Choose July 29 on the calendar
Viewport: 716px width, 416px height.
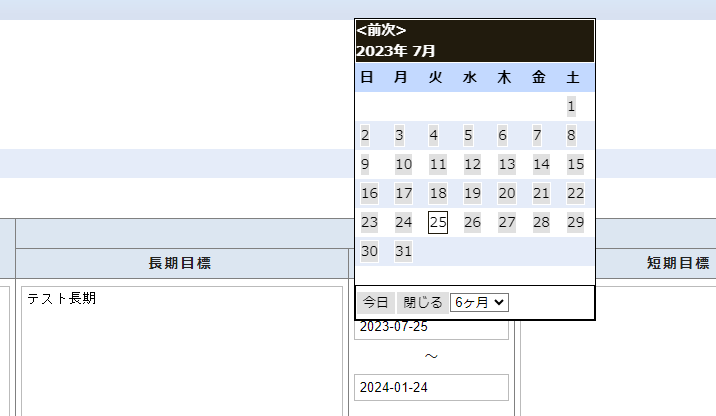click(x=575, y=222)
